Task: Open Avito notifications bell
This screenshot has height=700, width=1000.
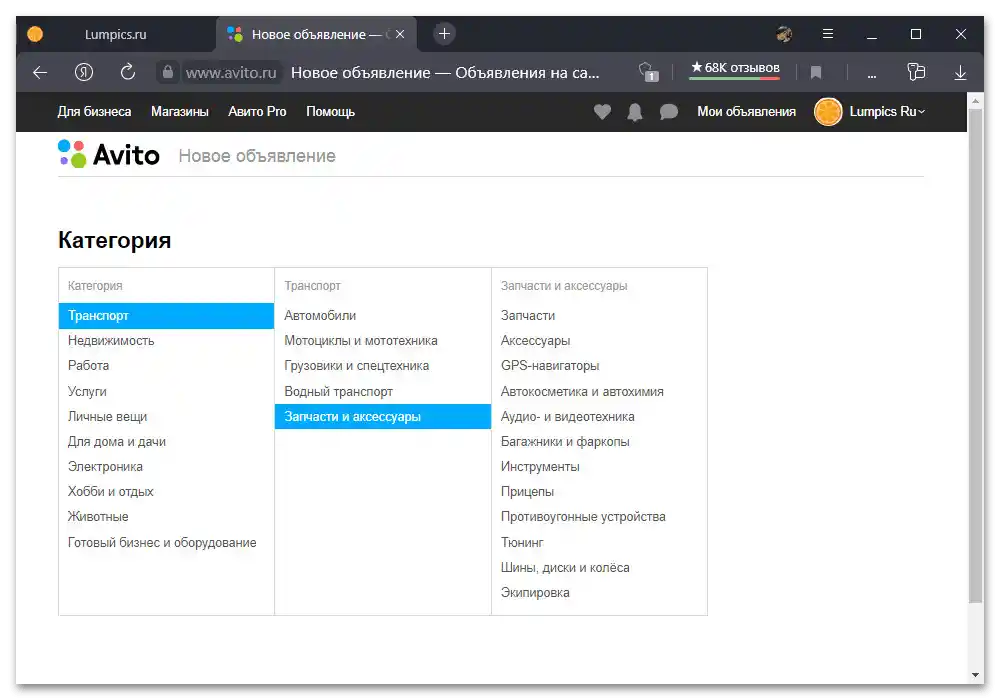Action: tap(635, 112)
